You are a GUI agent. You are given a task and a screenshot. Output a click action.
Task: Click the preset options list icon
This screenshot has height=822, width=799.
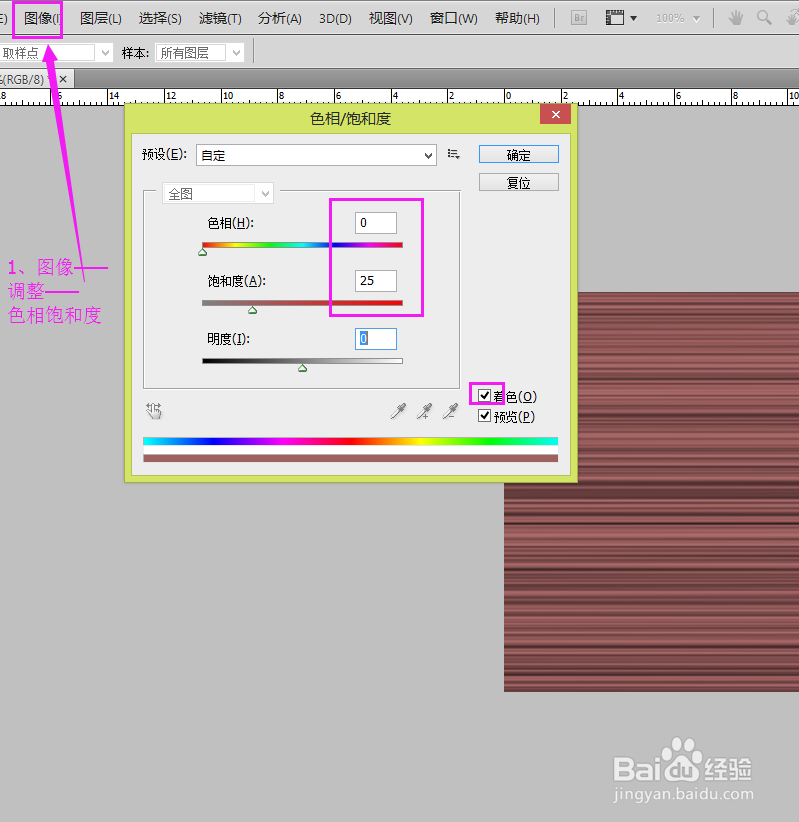(x=454, y=154)
